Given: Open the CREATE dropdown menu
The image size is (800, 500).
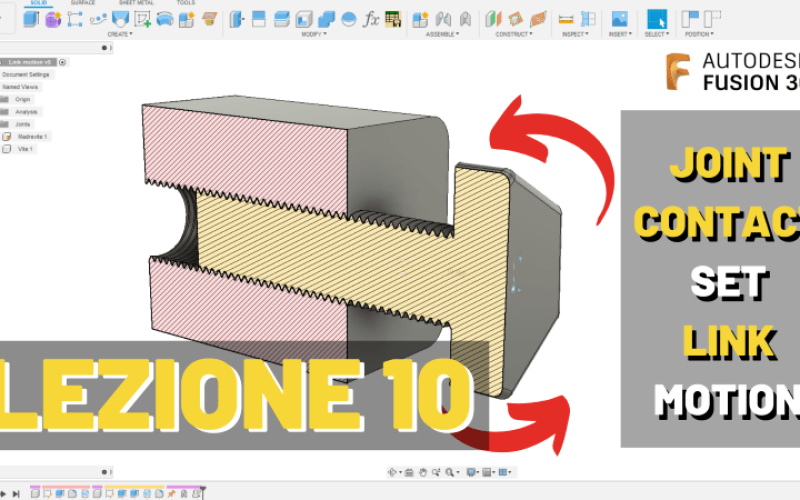Looking at the screenshot, I should (120, 34).
